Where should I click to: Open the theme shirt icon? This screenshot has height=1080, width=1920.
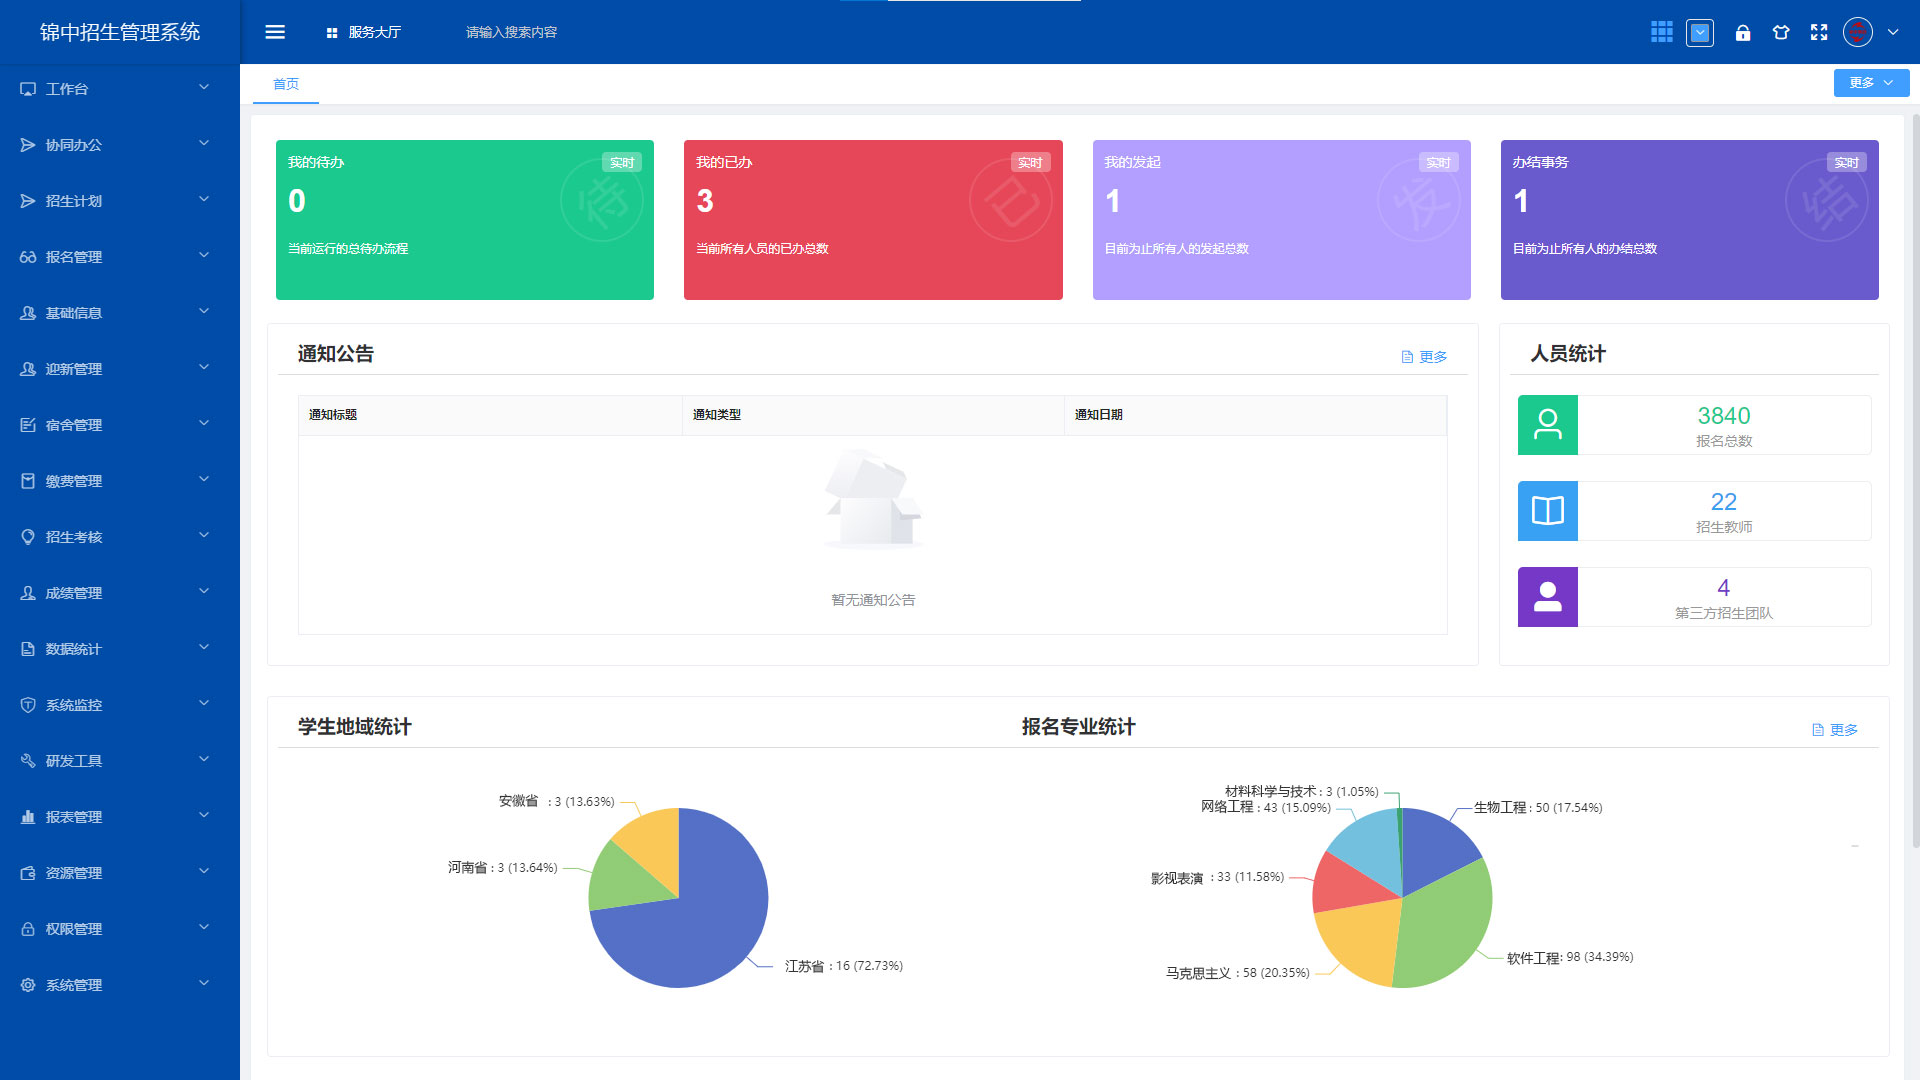[1781, 33]
